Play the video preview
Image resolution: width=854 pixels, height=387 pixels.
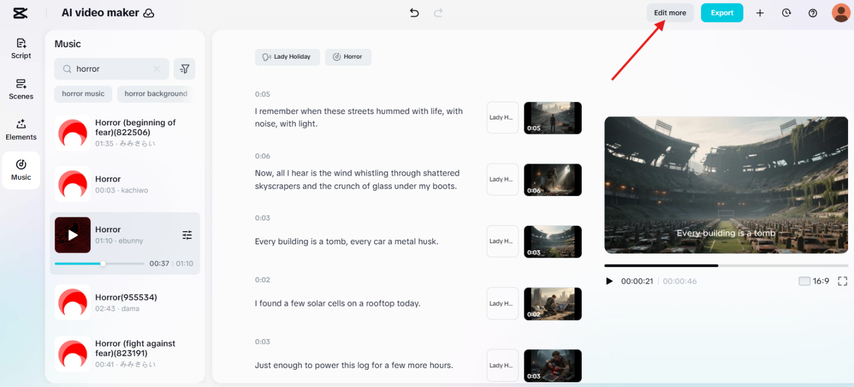pos(609,281)
